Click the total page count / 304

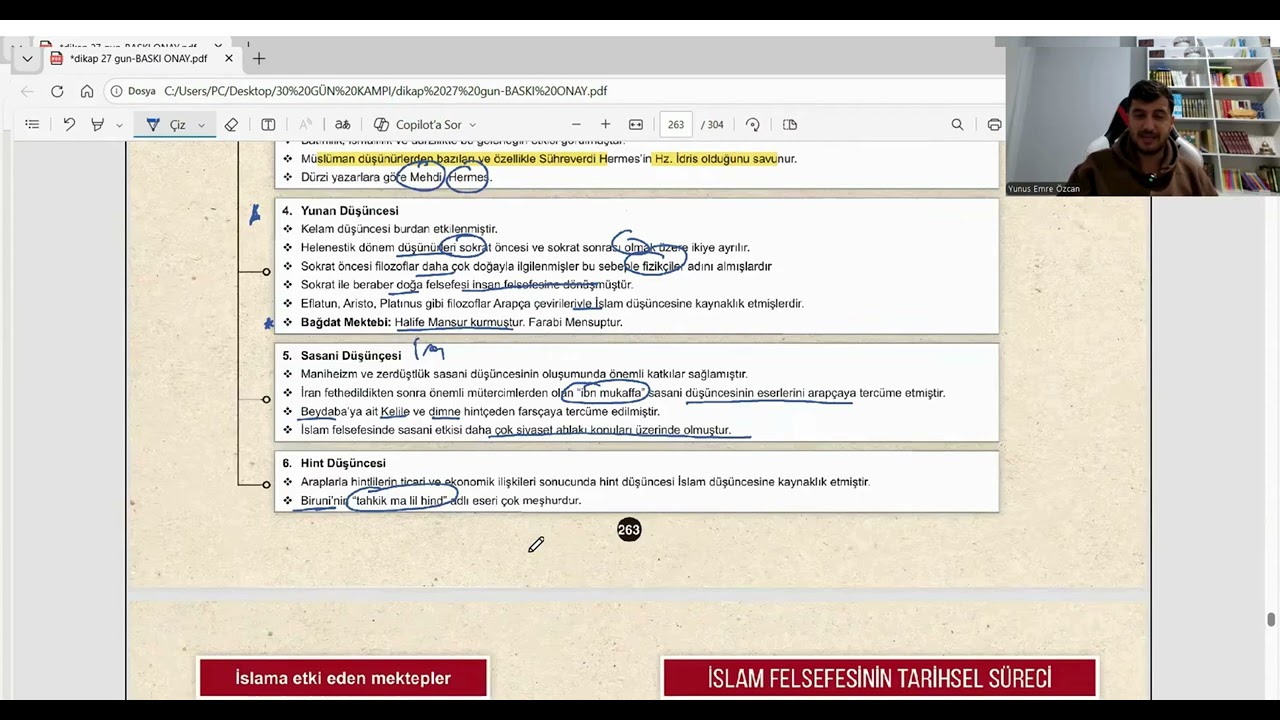[x=712, y=125]
